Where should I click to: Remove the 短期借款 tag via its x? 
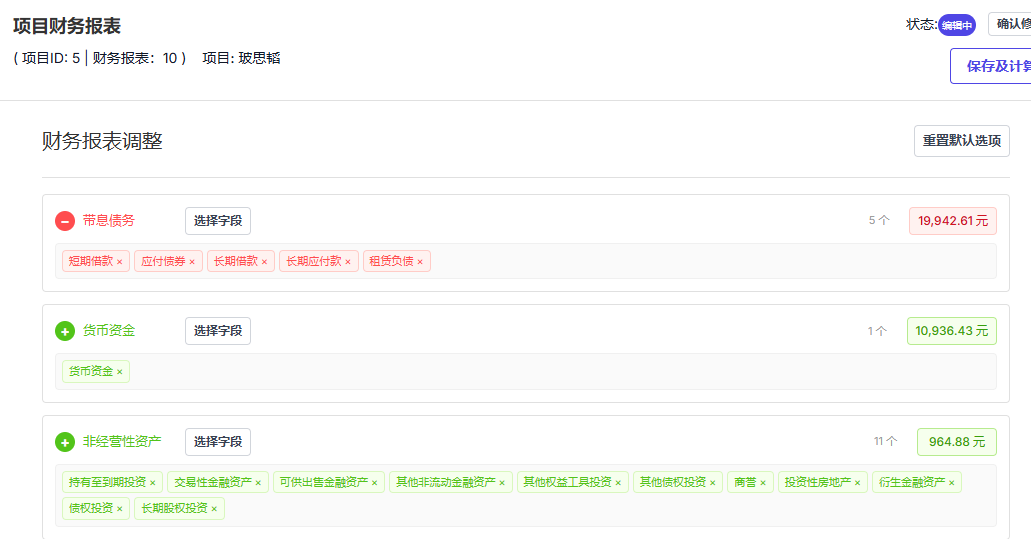coord(120,262)
